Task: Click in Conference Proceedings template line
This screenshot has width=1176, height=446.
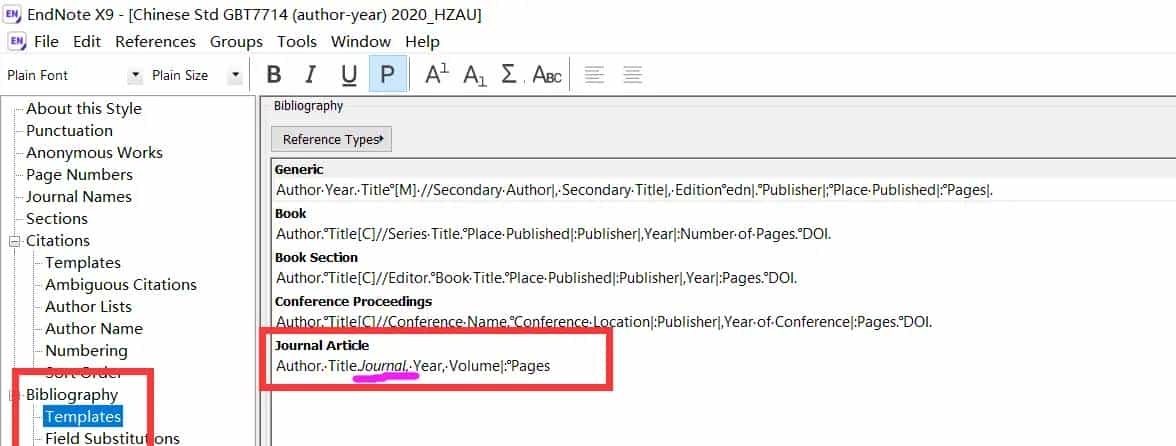Action: [x=603, y=322]
